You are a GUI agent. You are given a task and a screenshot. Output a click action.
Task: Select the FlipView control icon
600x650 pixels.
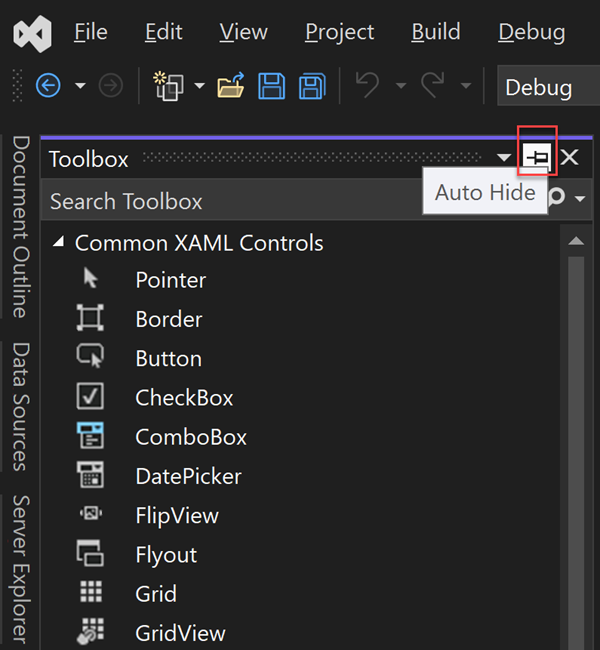tap(91, 513)
